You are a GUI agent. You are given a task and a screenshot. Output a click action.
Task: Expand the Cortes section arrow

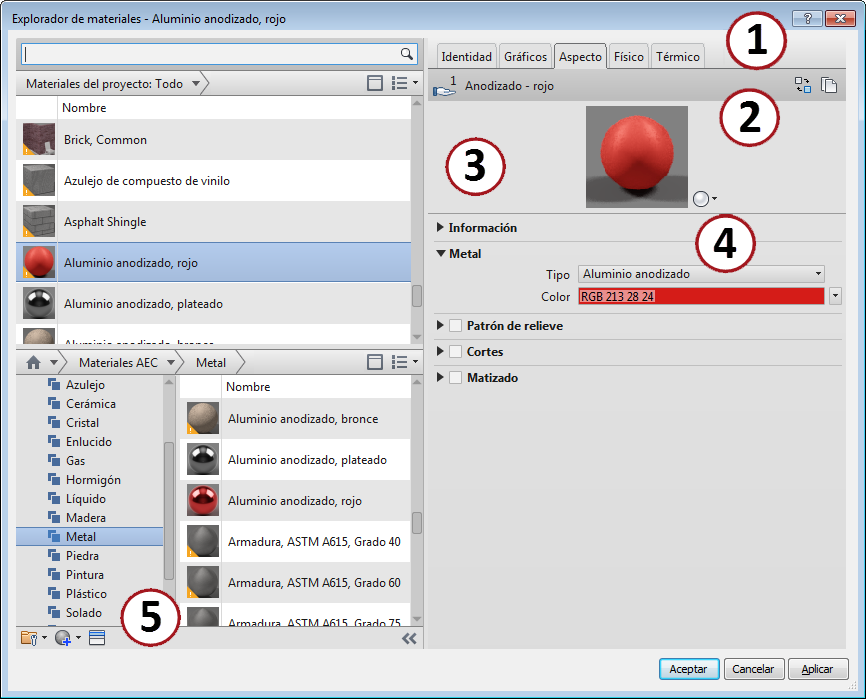coord(440,351)
